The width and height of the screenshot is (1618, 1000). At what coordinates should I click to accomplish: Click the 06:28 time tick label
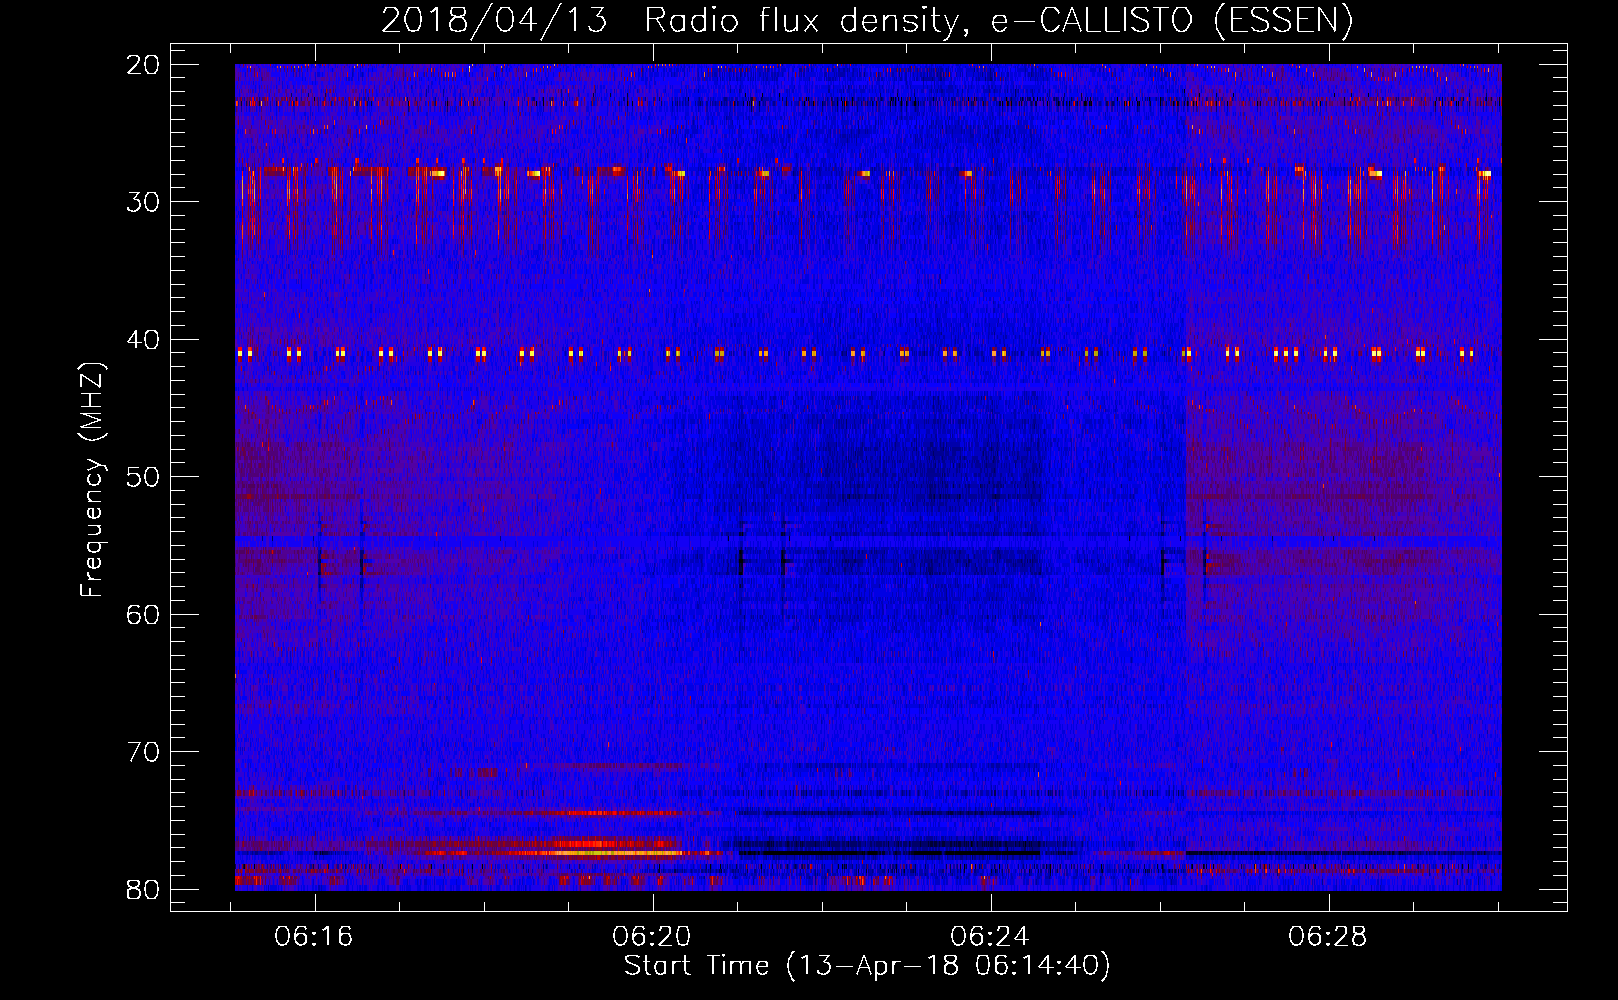click(1328, 937)
